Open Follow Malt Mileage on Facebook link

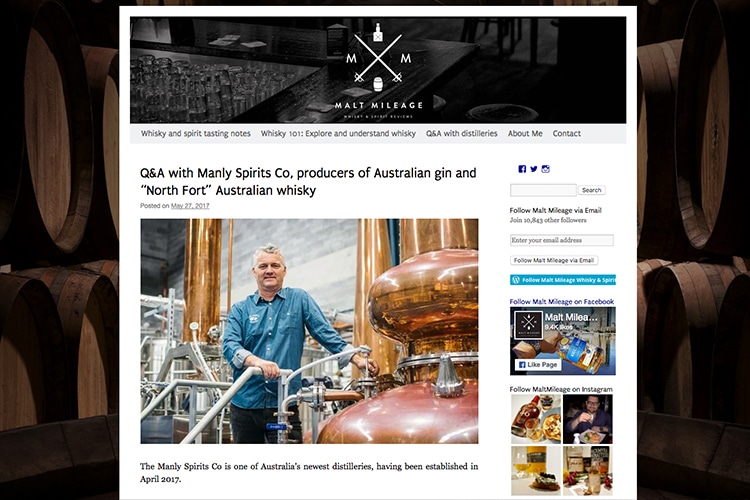click(562, 302)
